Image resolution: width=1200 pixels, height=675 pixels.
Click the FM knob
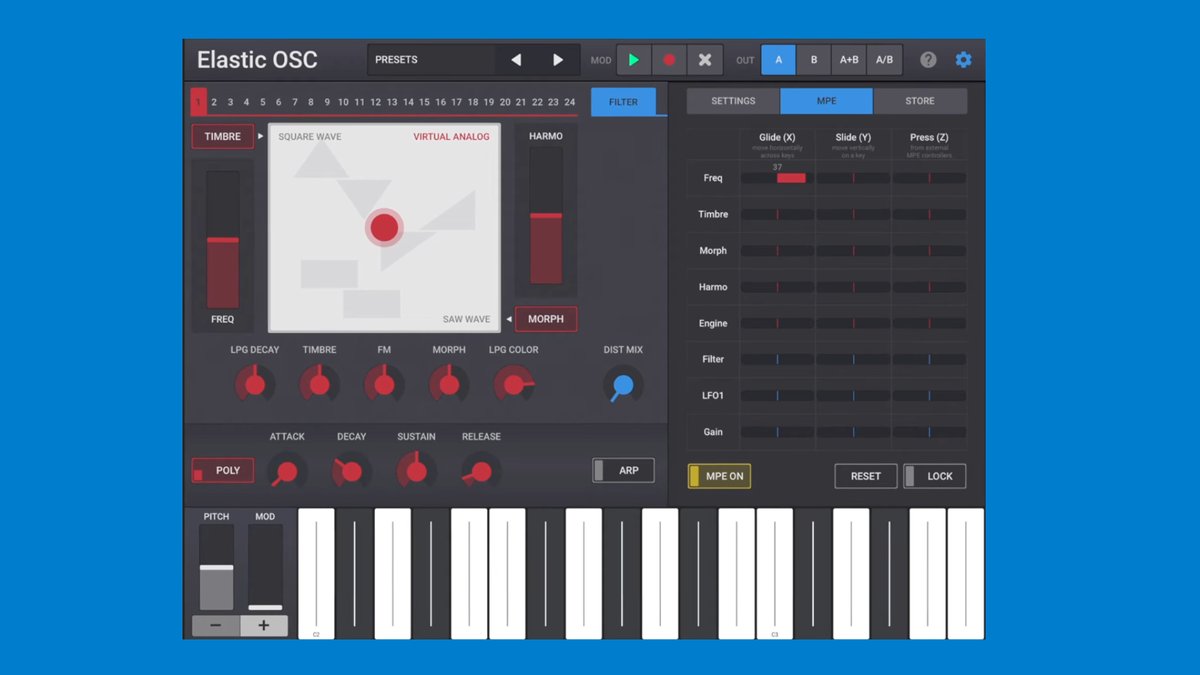(x=384, y=384)
